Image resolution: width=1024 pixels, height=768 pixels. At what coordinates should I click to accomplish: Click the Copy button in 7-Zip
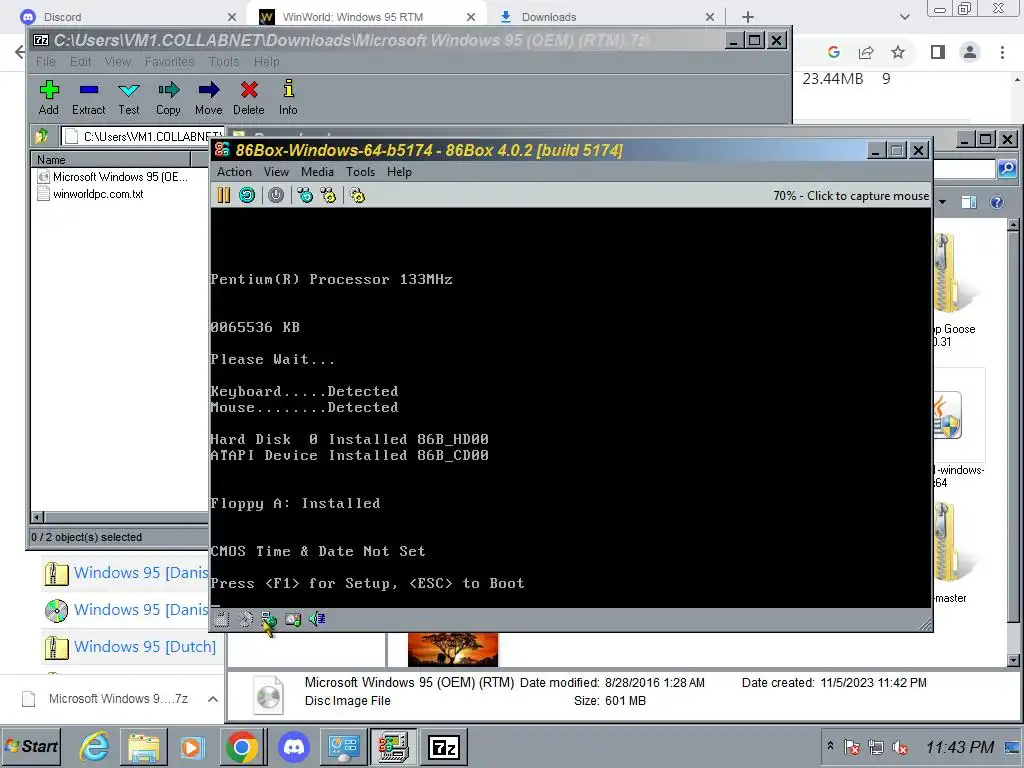pyautogui.click(x=168, y=98)
